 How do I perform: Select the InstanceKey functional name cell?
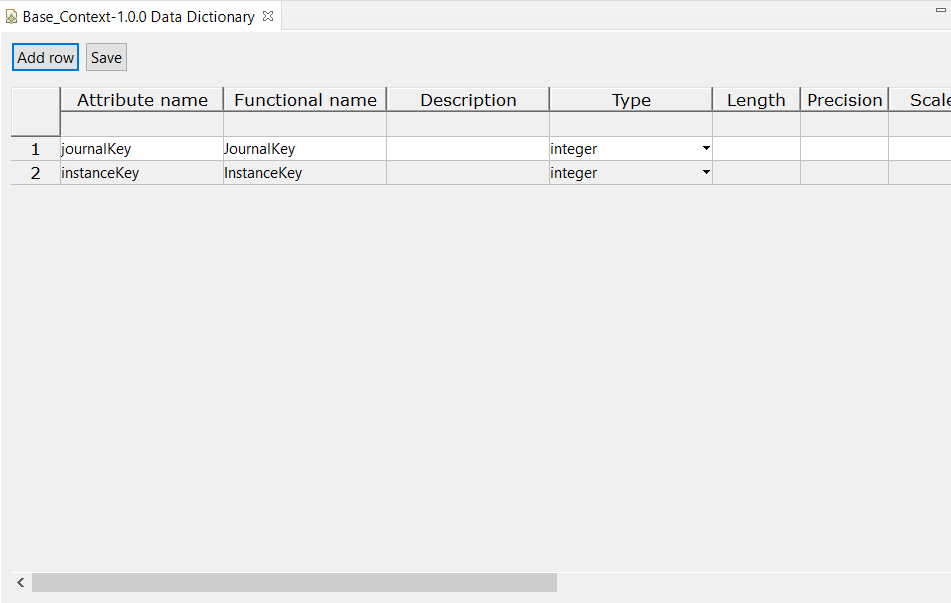coord(305,173)
